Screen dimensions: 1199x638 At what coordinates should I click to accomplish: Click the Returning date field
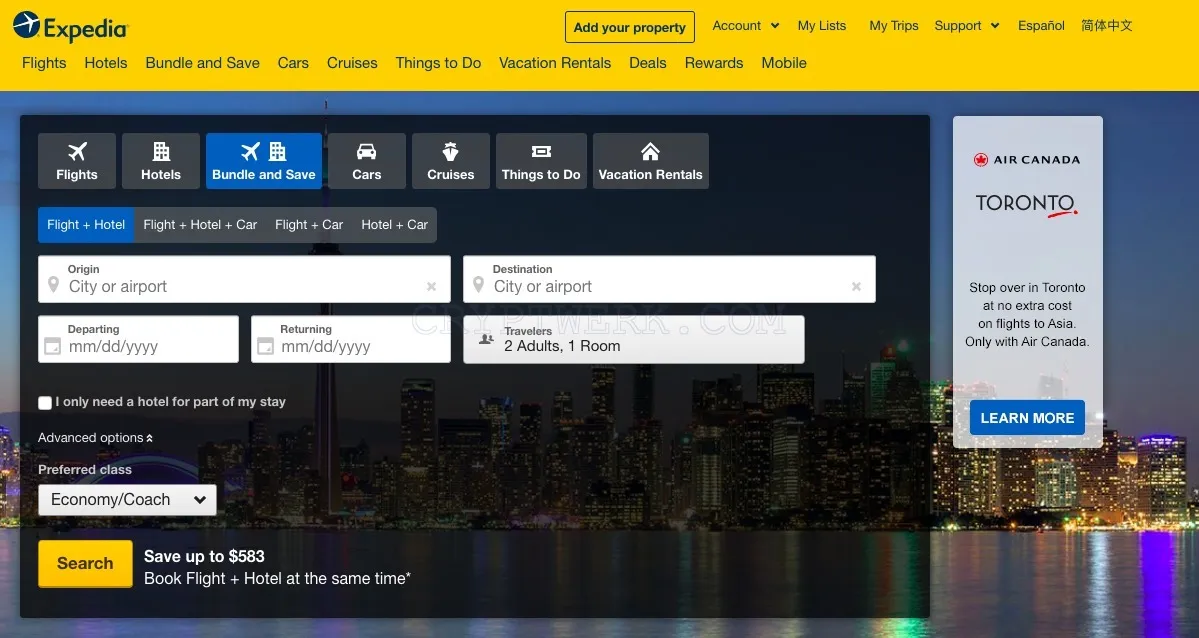click(x=351, y=339)
